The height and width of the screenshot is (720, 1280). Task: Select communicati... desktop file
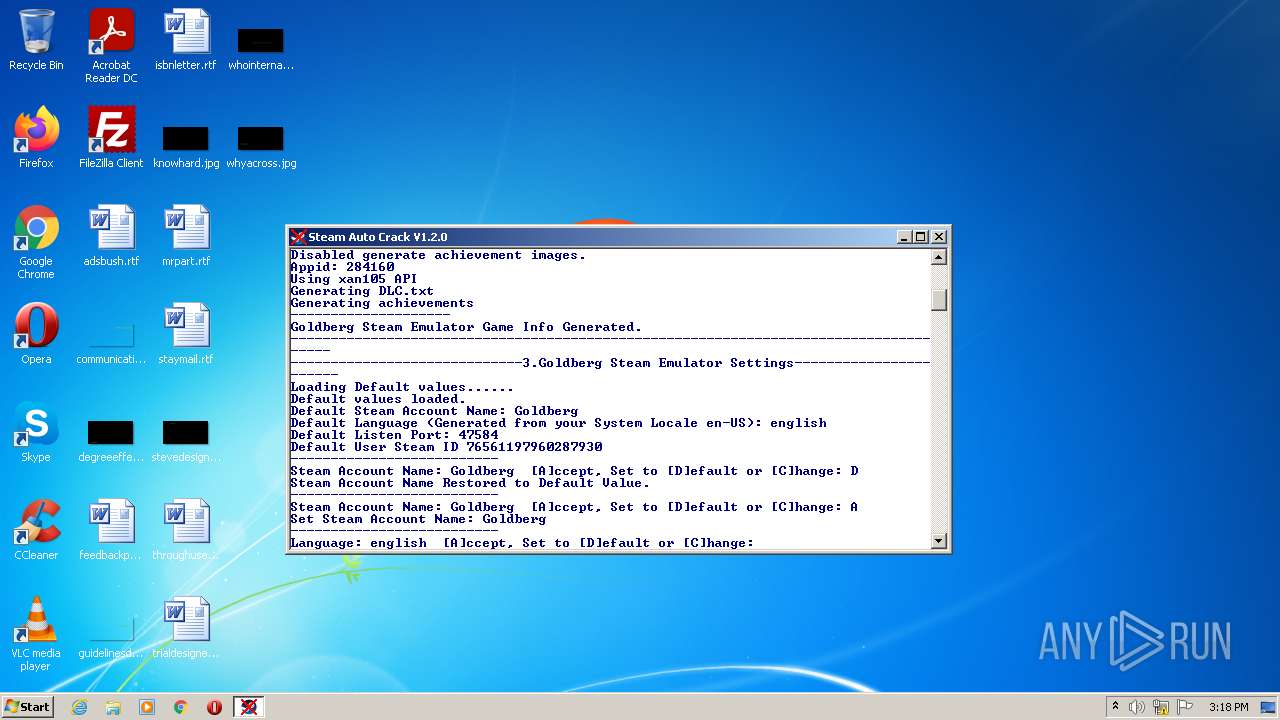(111, 342)
